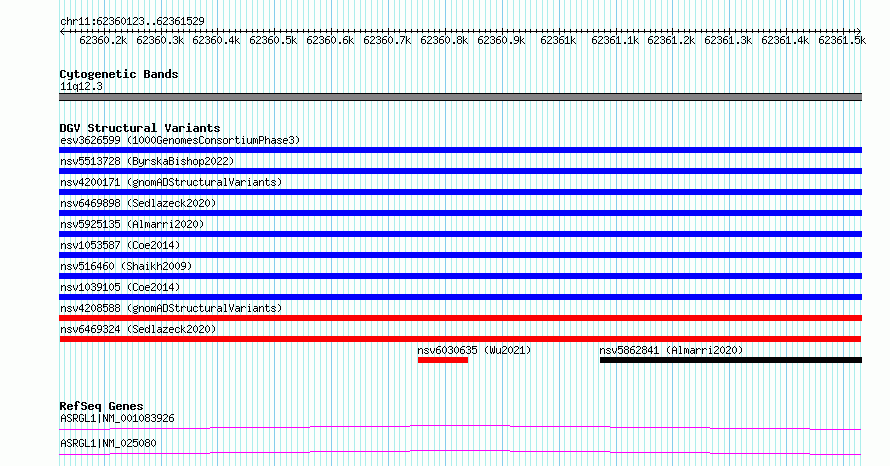Click the nsv4208588 gnomADStructuralVariants label
The image size is (890, 466).
pyautogui.click(x=171, y=308)
